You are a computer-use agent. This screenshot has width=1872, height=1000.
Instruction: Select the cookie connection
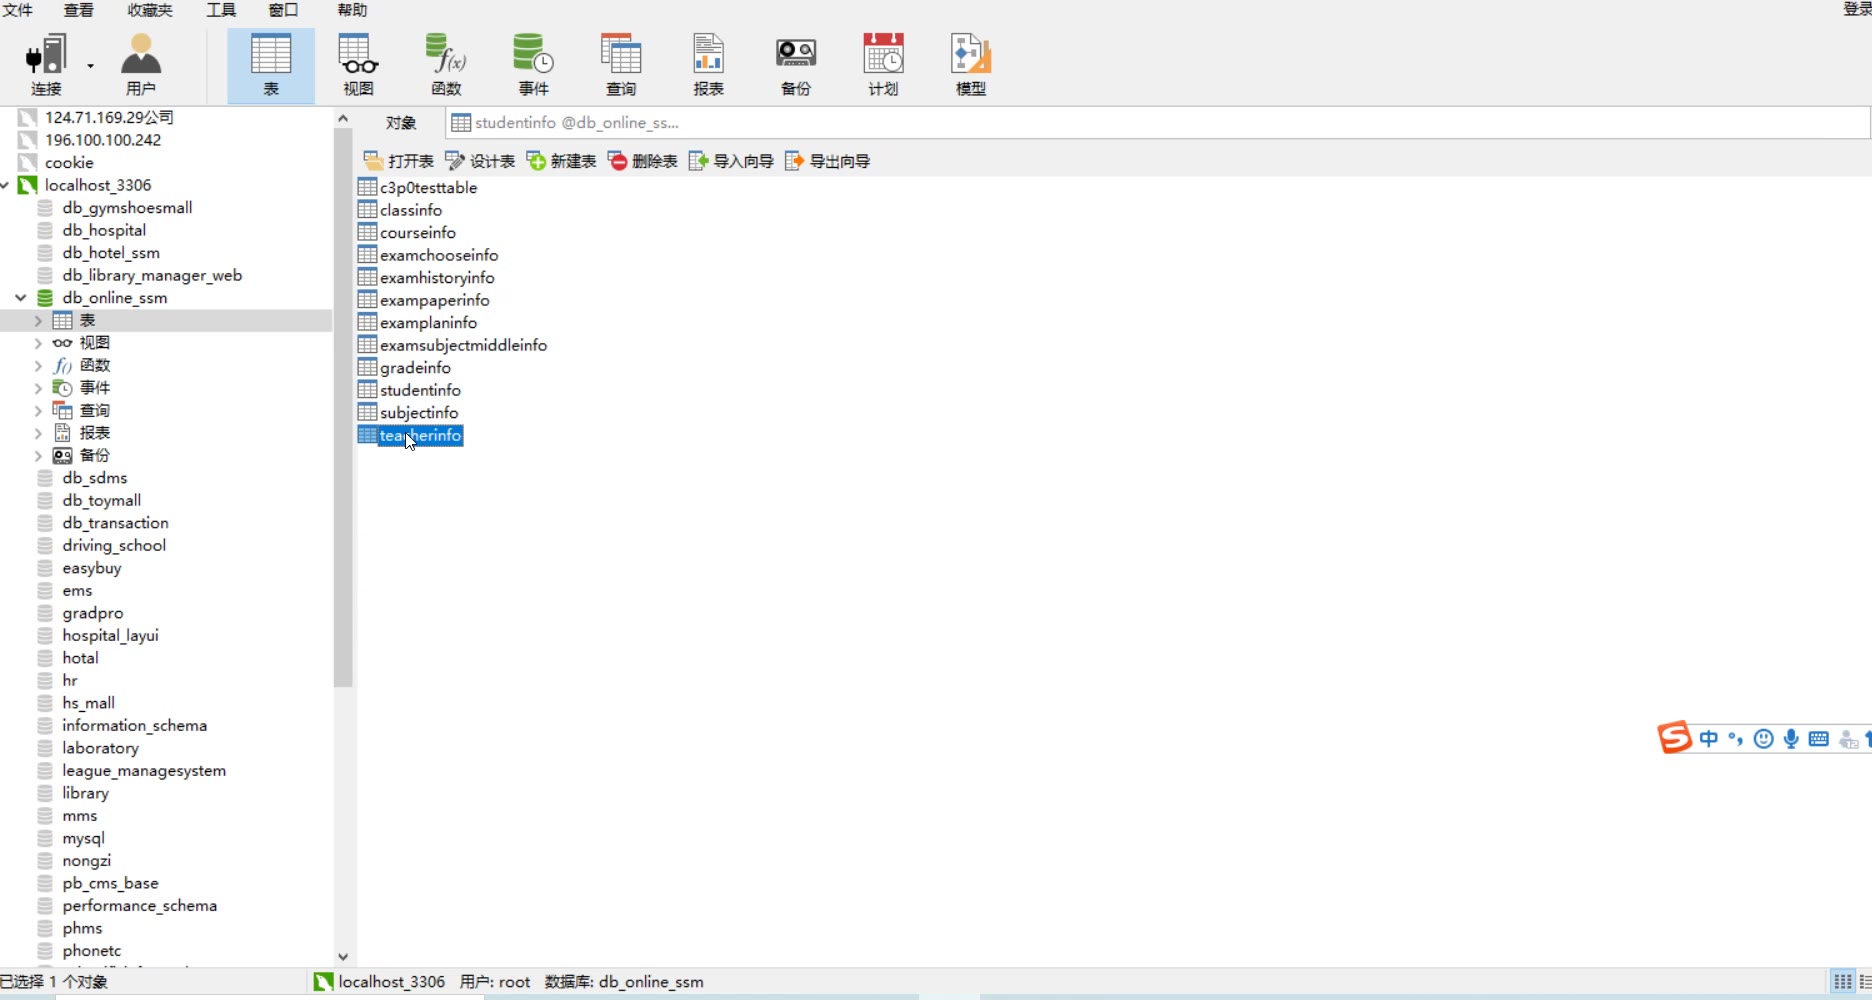[69, 162]
